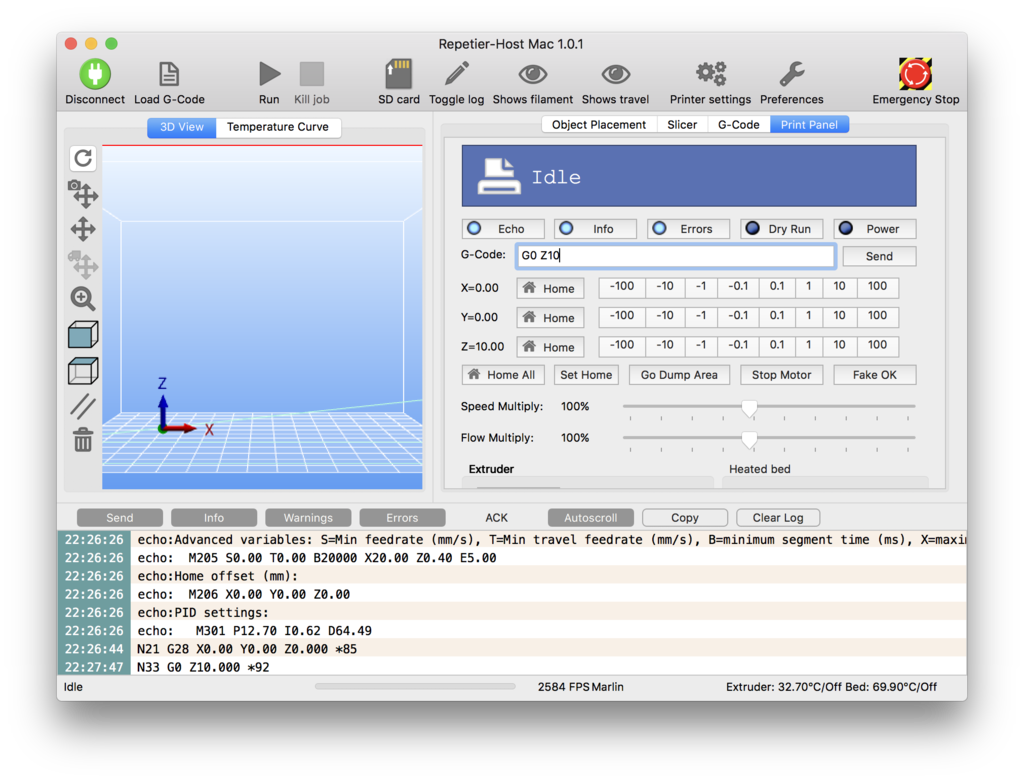Open the Slicer tab

click(682, 125)
